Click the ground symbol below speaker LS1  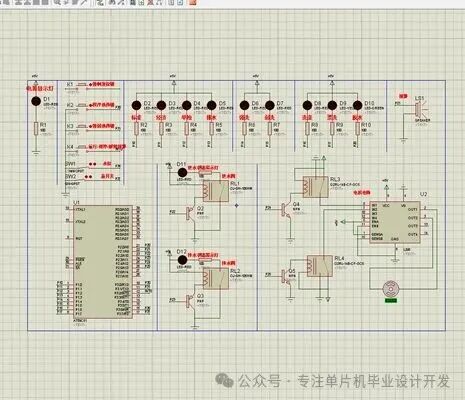tap(403, 141)
